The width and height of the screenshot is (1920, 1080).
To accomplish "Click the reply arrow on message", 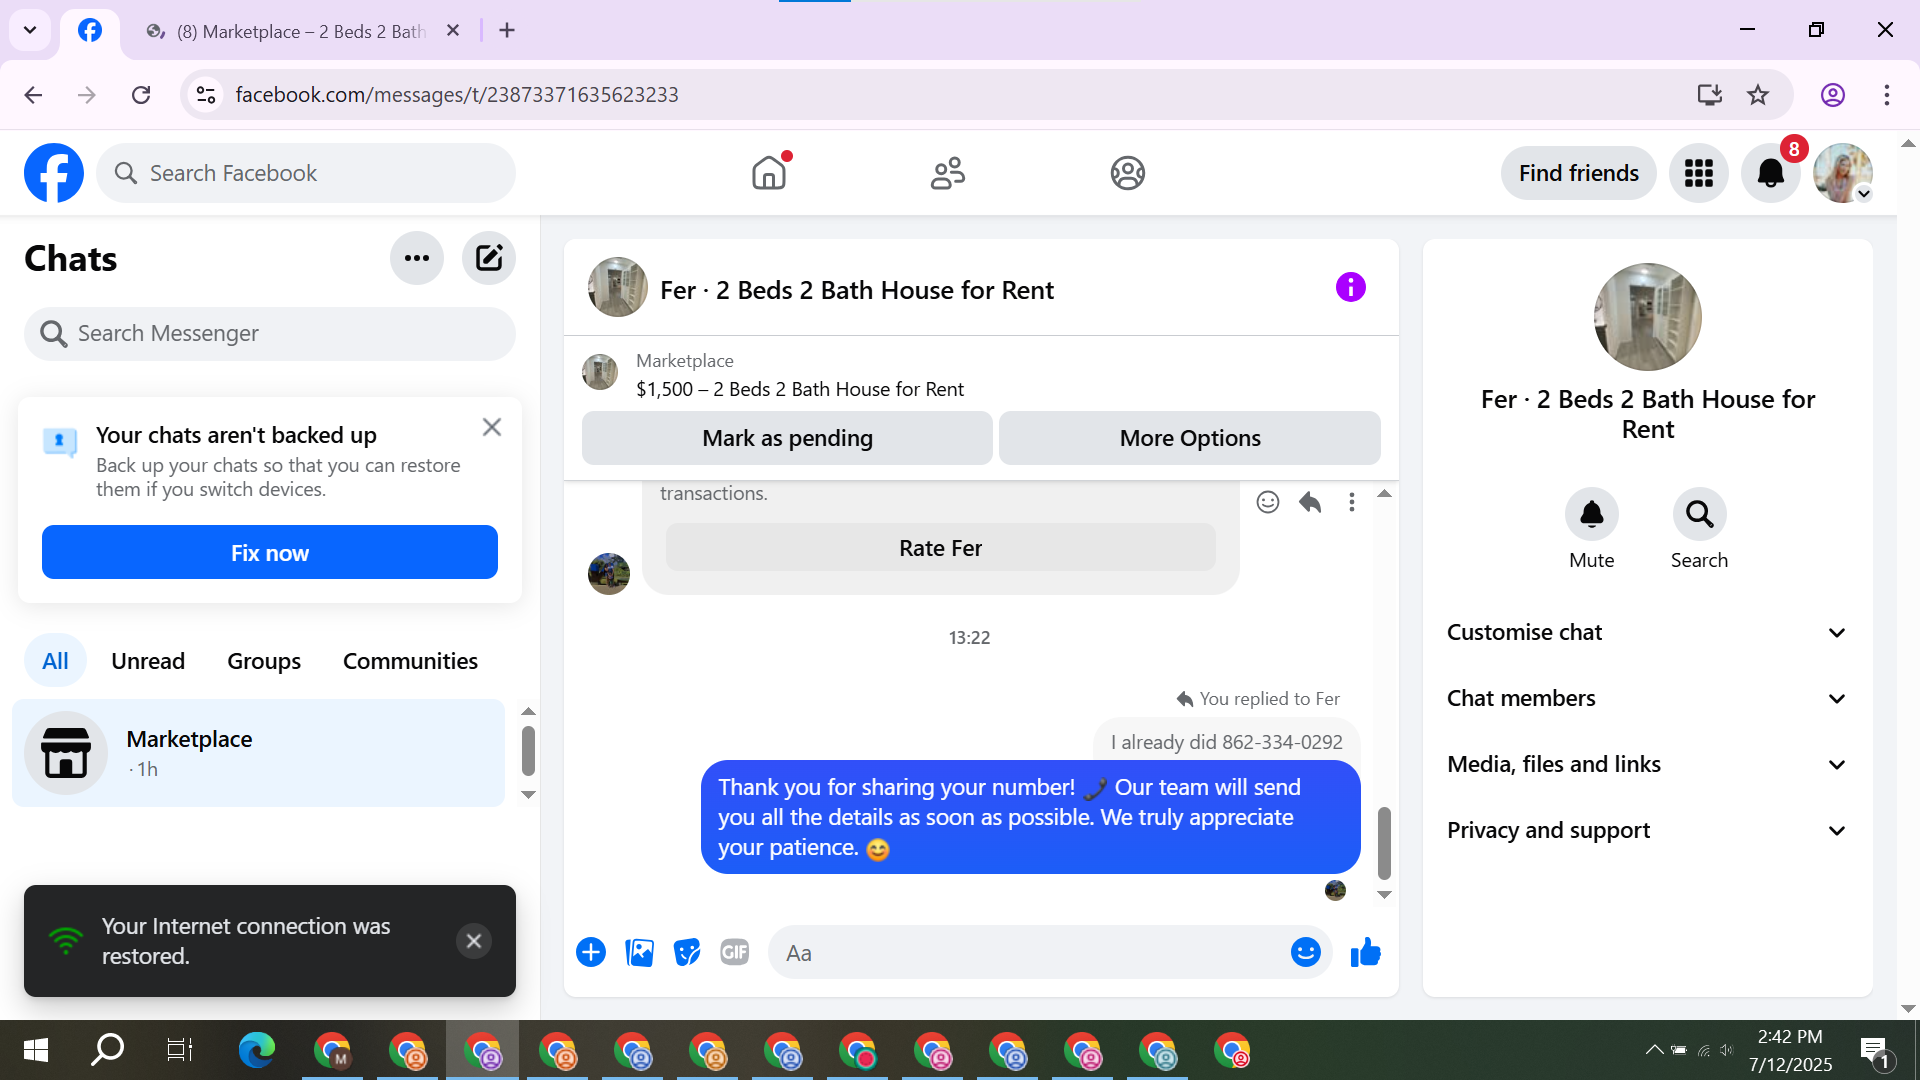I will 1310,502.
